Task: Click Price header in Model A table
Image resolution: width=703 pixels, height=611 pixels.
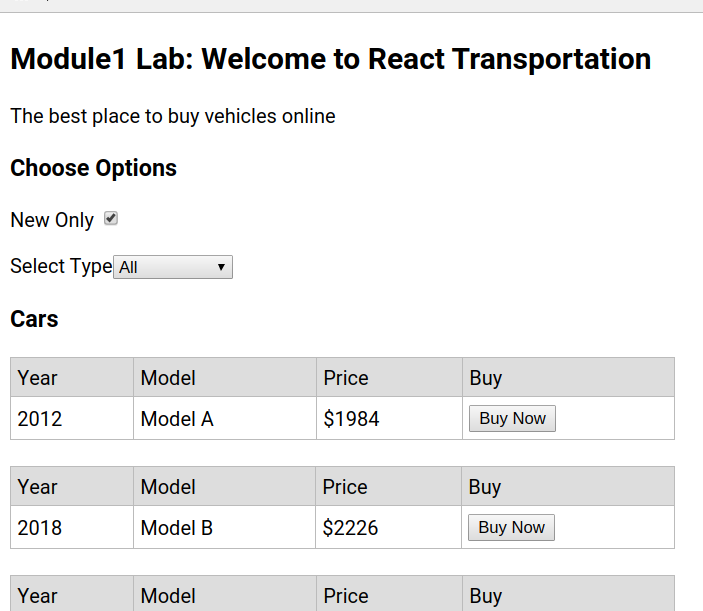Action: [x=346, y=378]
